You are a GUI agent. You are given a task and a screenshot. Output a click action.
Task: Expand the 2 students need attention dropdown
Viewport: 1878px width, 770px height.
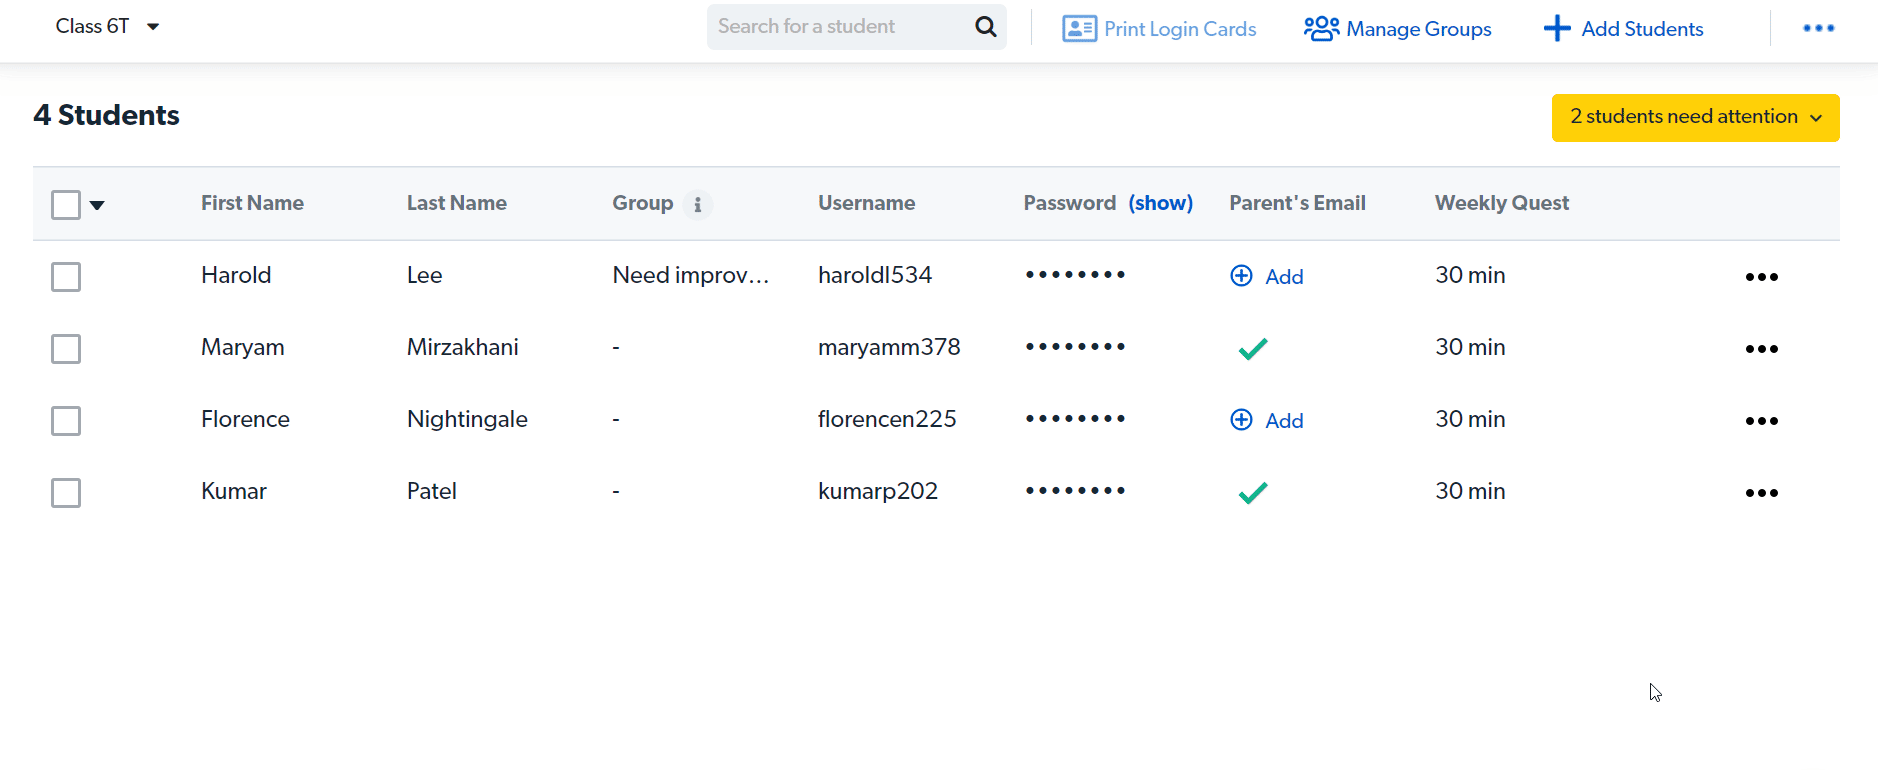click(x=1695, y=117)
